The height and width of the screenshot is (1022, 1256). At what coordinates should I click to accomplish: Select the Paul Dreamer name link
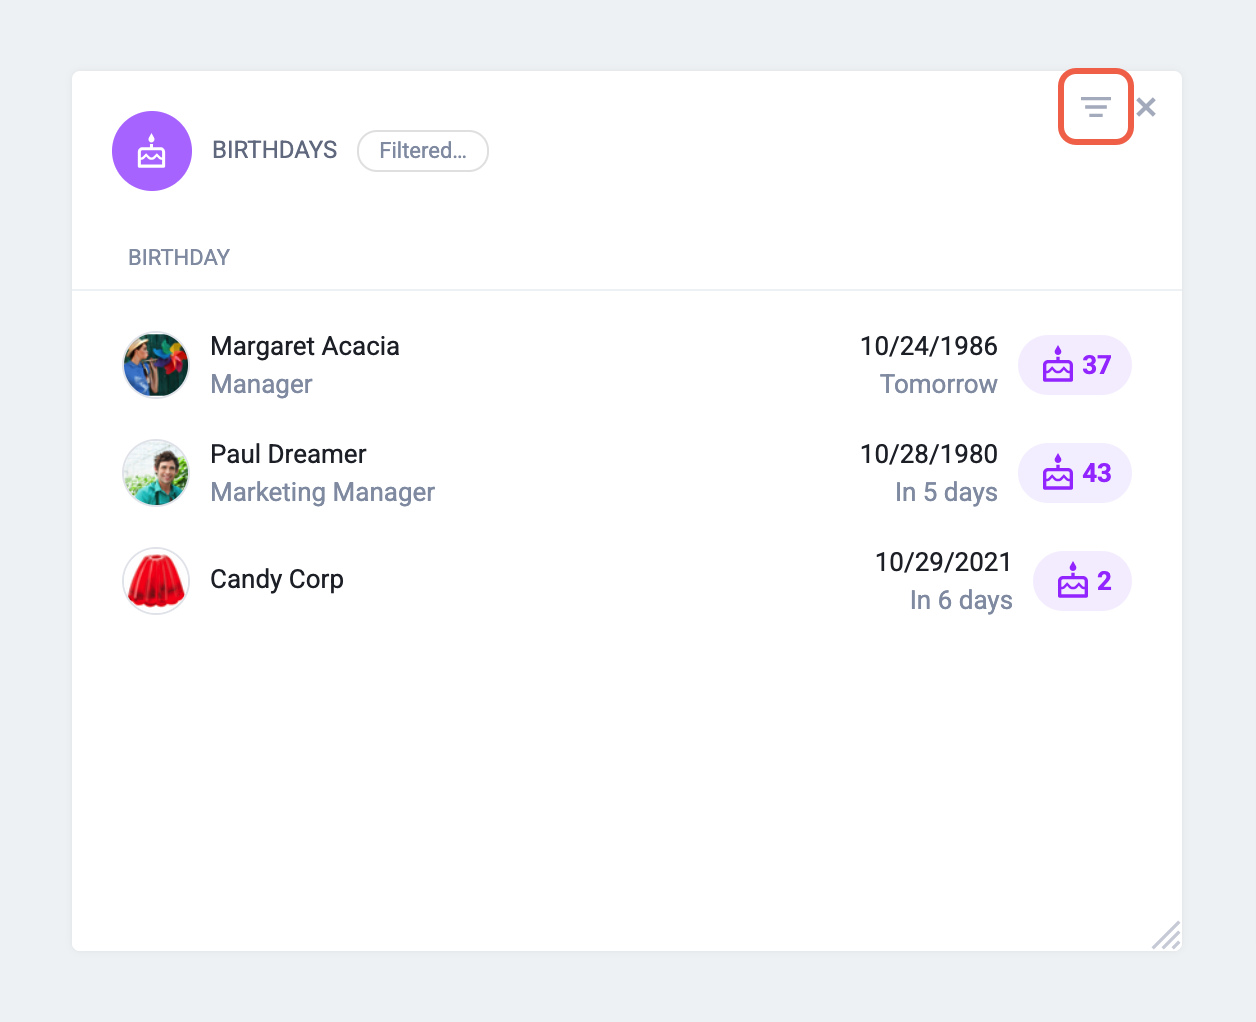point(288,454)
